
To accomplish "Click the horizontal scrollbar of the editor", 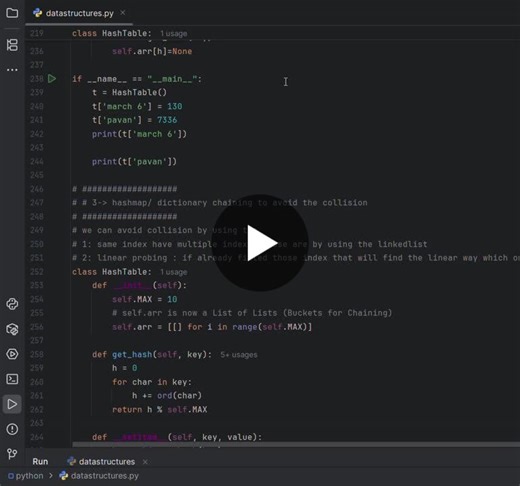I will tap(296, 444).
